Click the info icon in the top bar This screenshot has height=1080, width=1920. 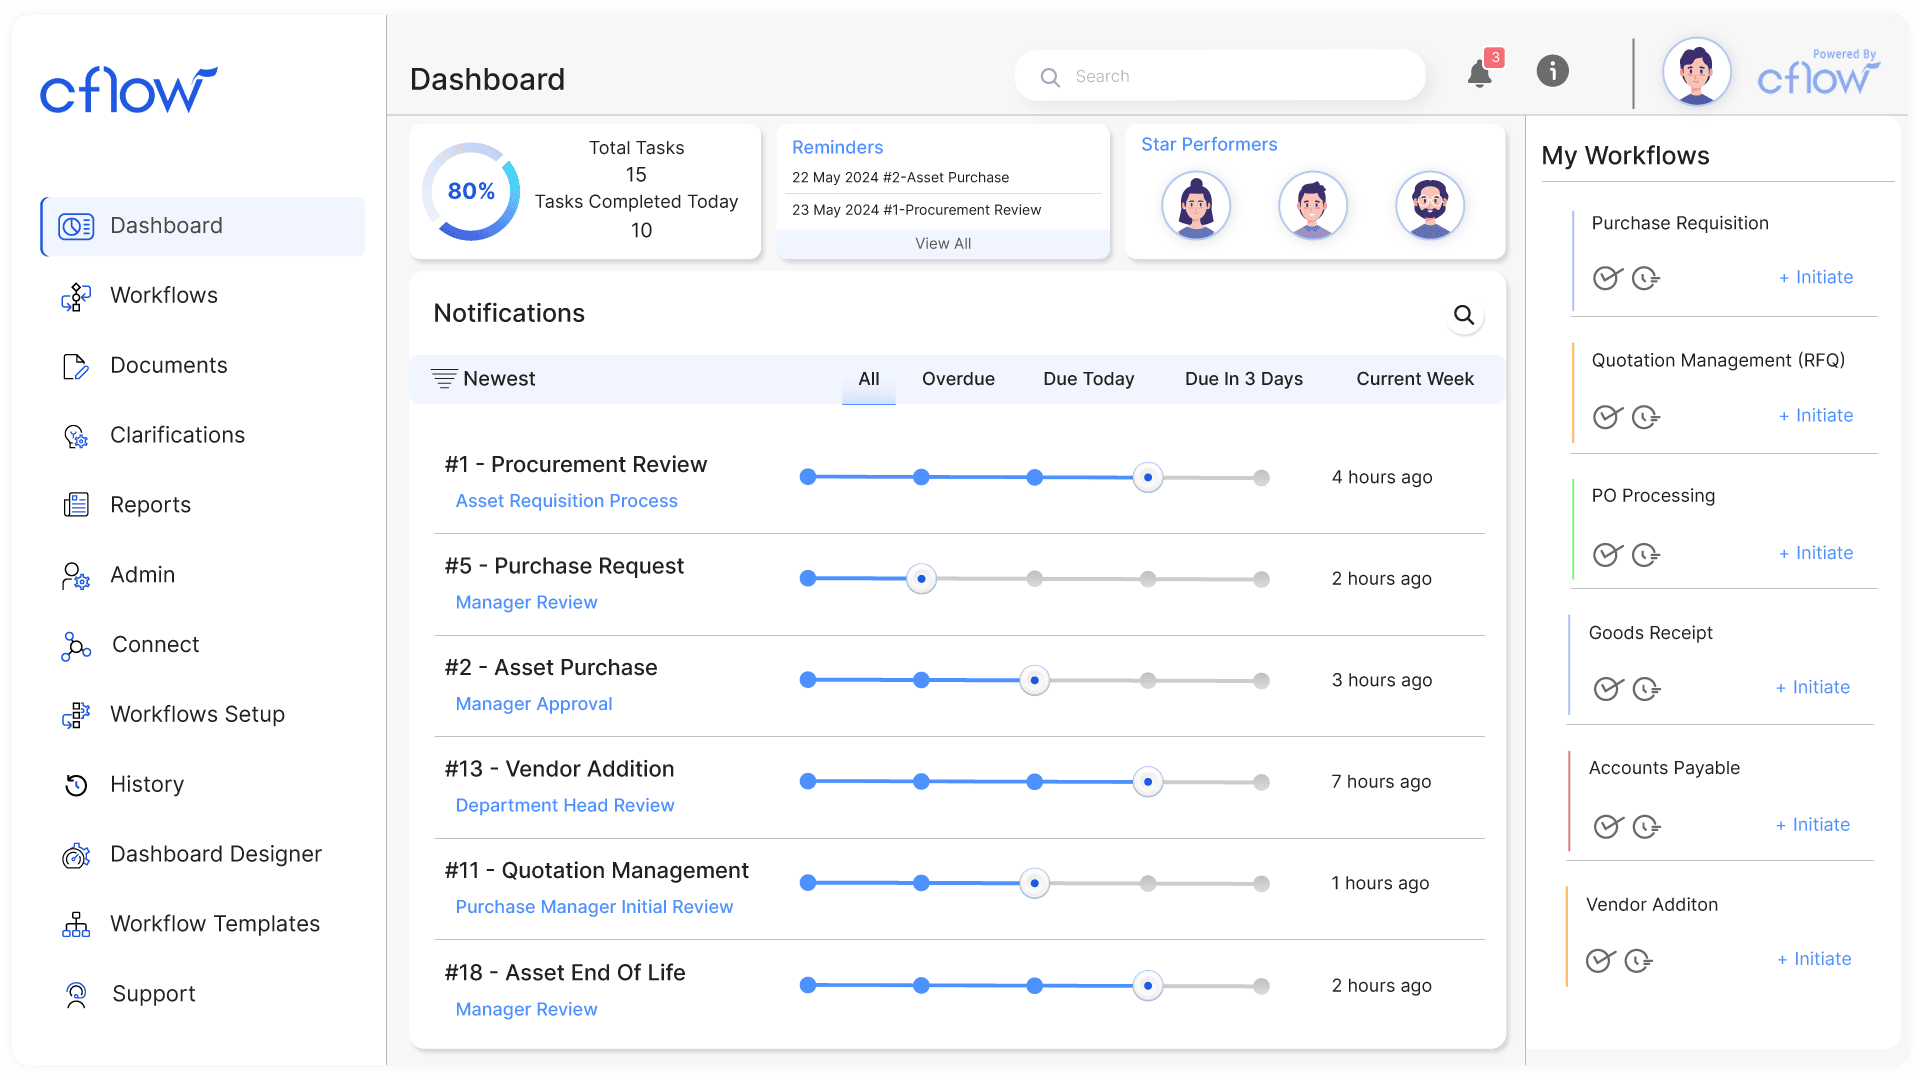(1552, 70)
